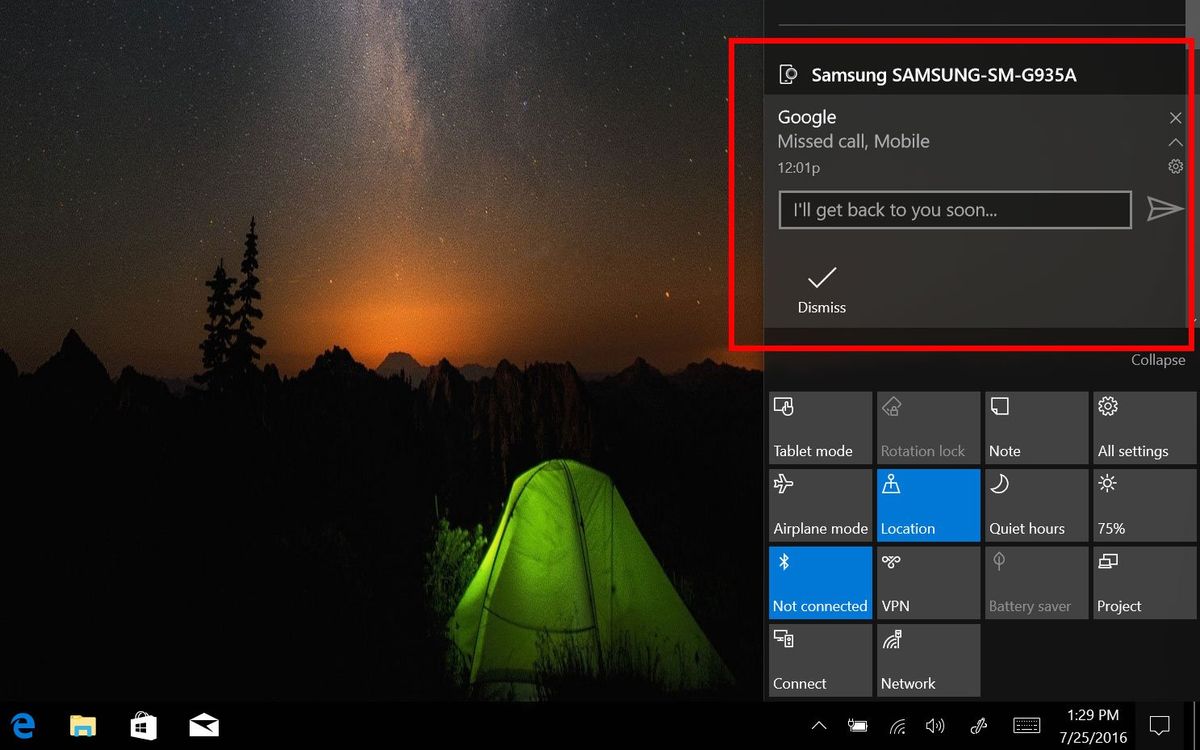Viewport: 1200px width, 750px height.
Task: Send the quick reply message
Action: (1166, 209)
